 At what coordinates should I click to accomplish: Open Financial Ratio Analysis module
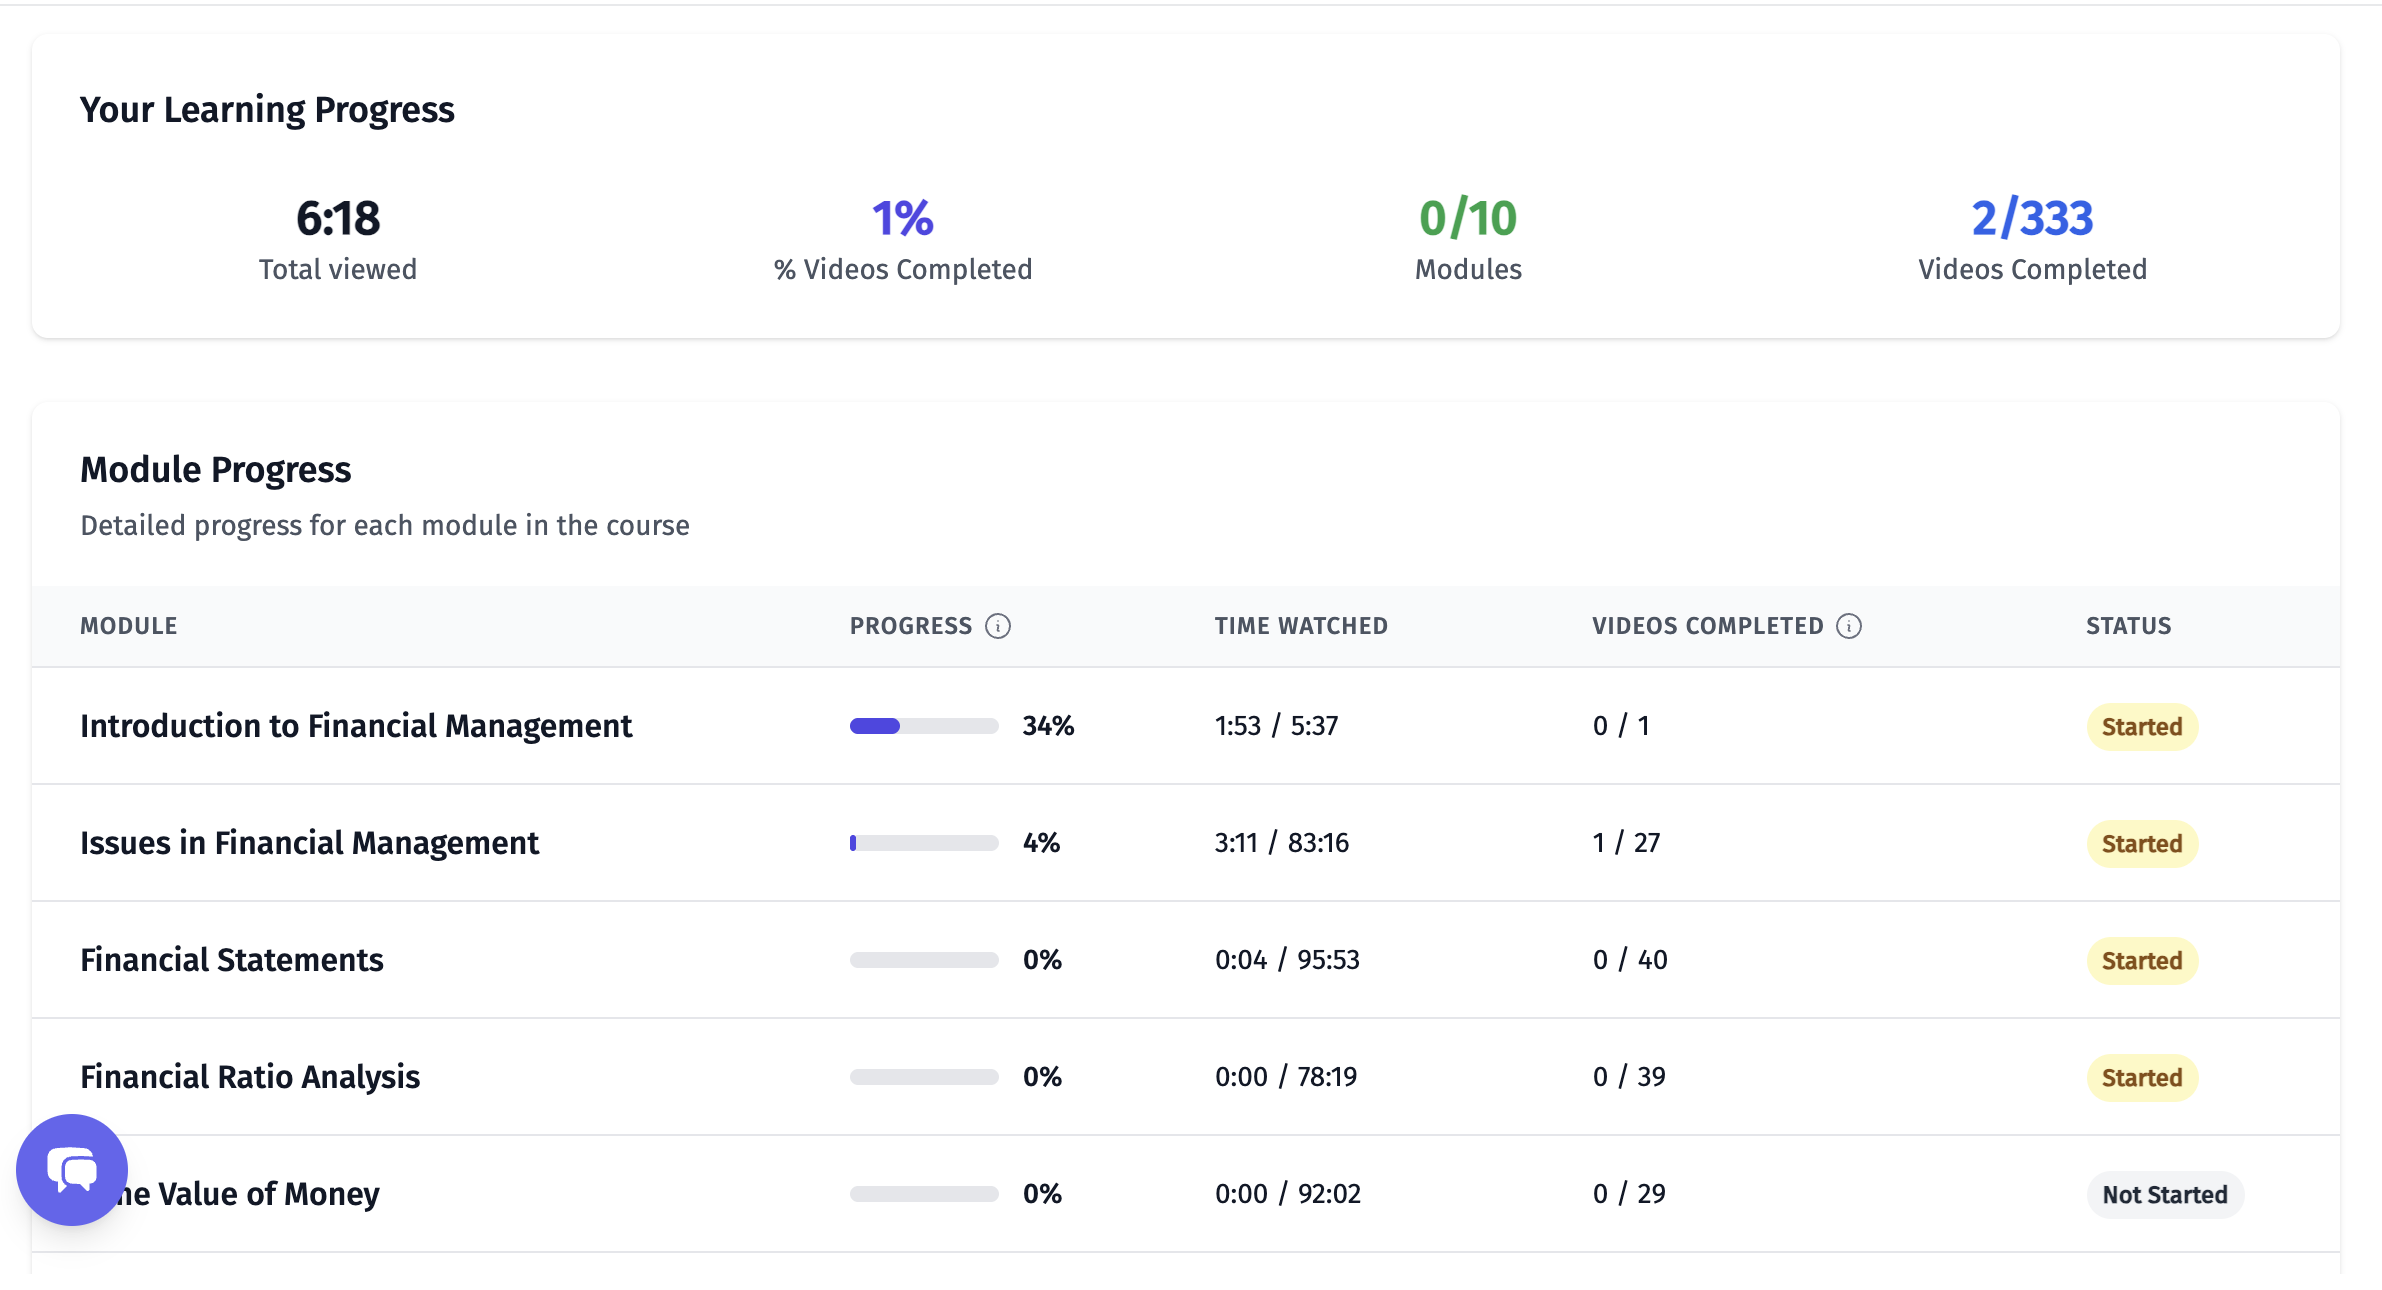[x=250, y=1077]
